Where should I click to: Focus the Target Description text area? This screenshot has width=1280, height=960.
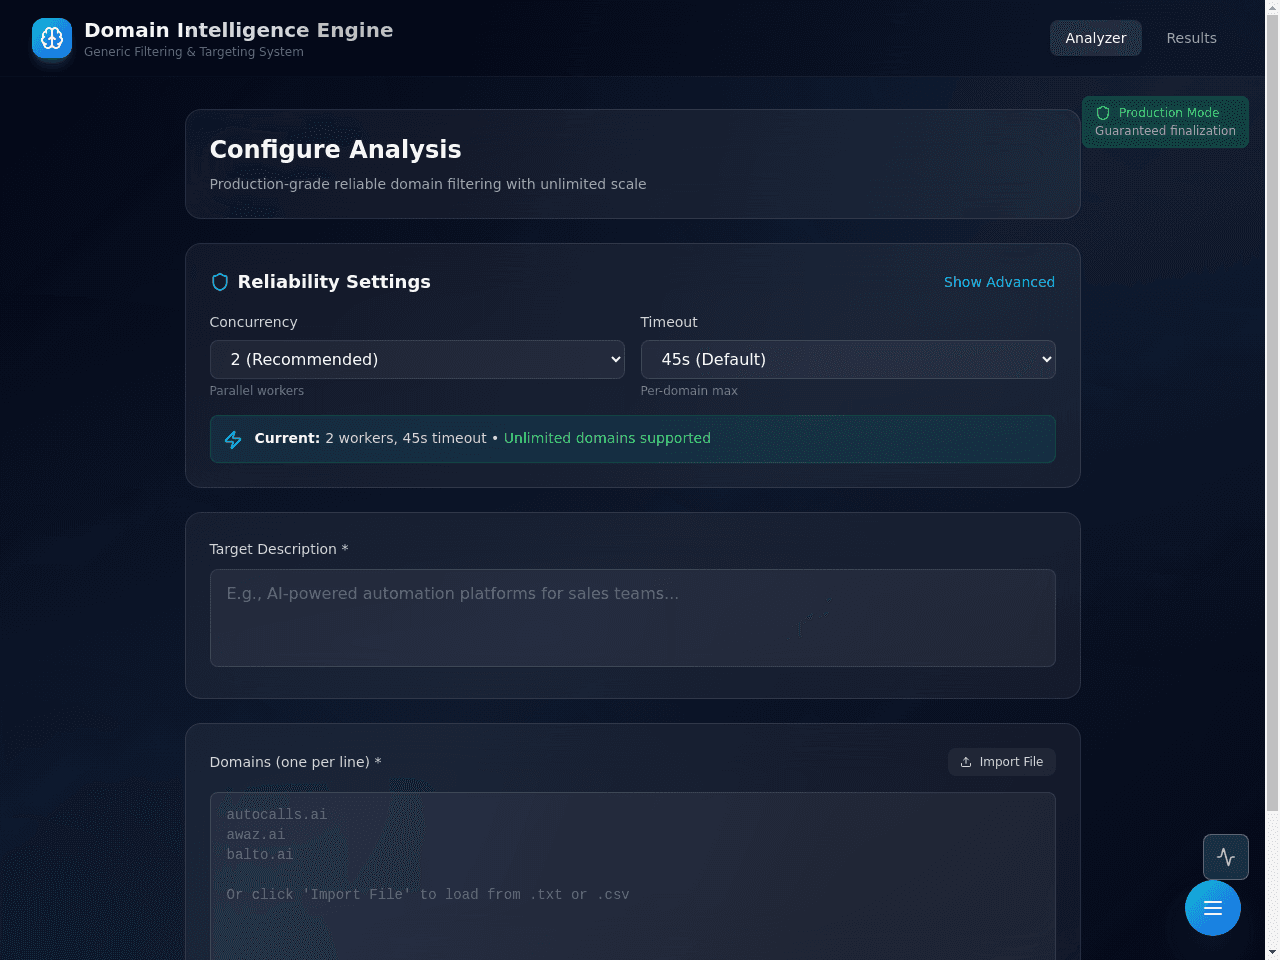click(x=633, y=618)
